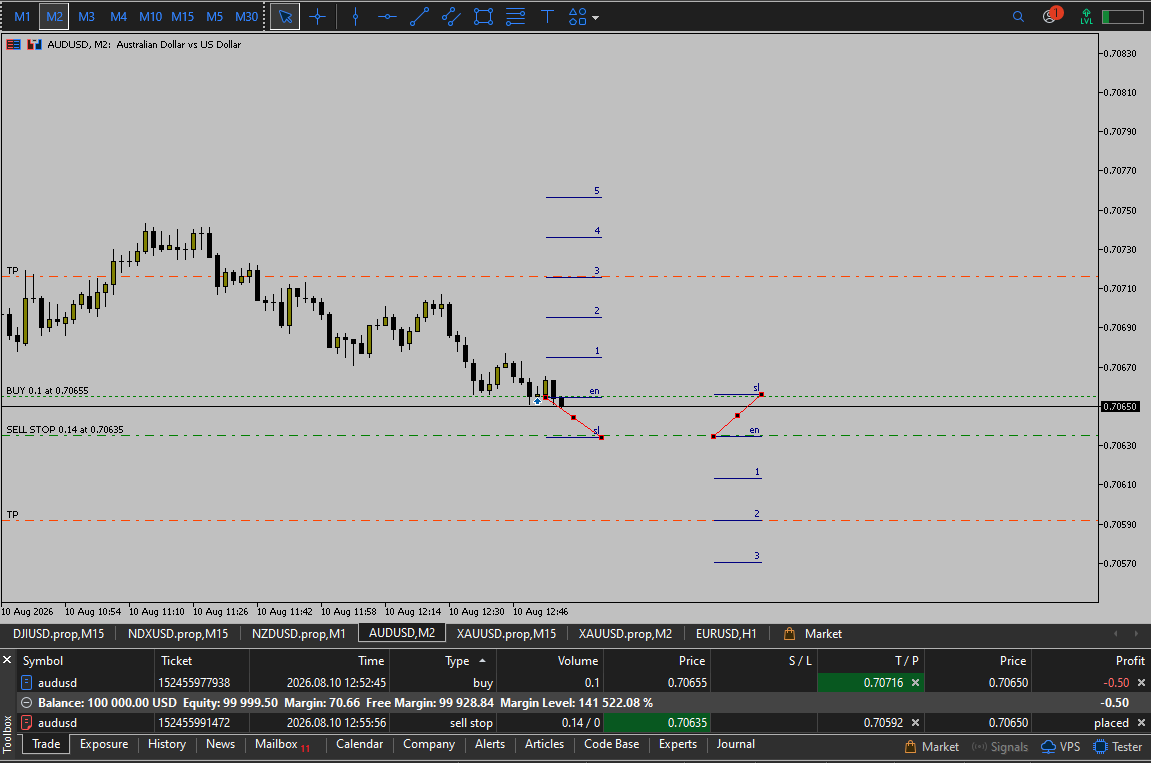Image resolution: width=1151 pixels, height=763 pixels.
Task: Open the chat notifications icon
Action: pos(1052,15)
